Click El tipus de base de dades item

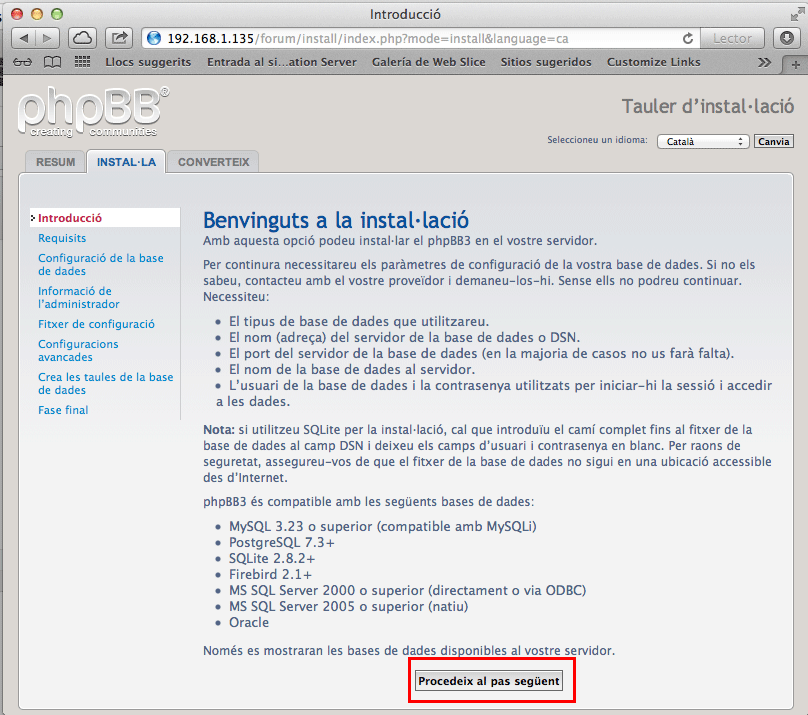[x=359, y=321]
